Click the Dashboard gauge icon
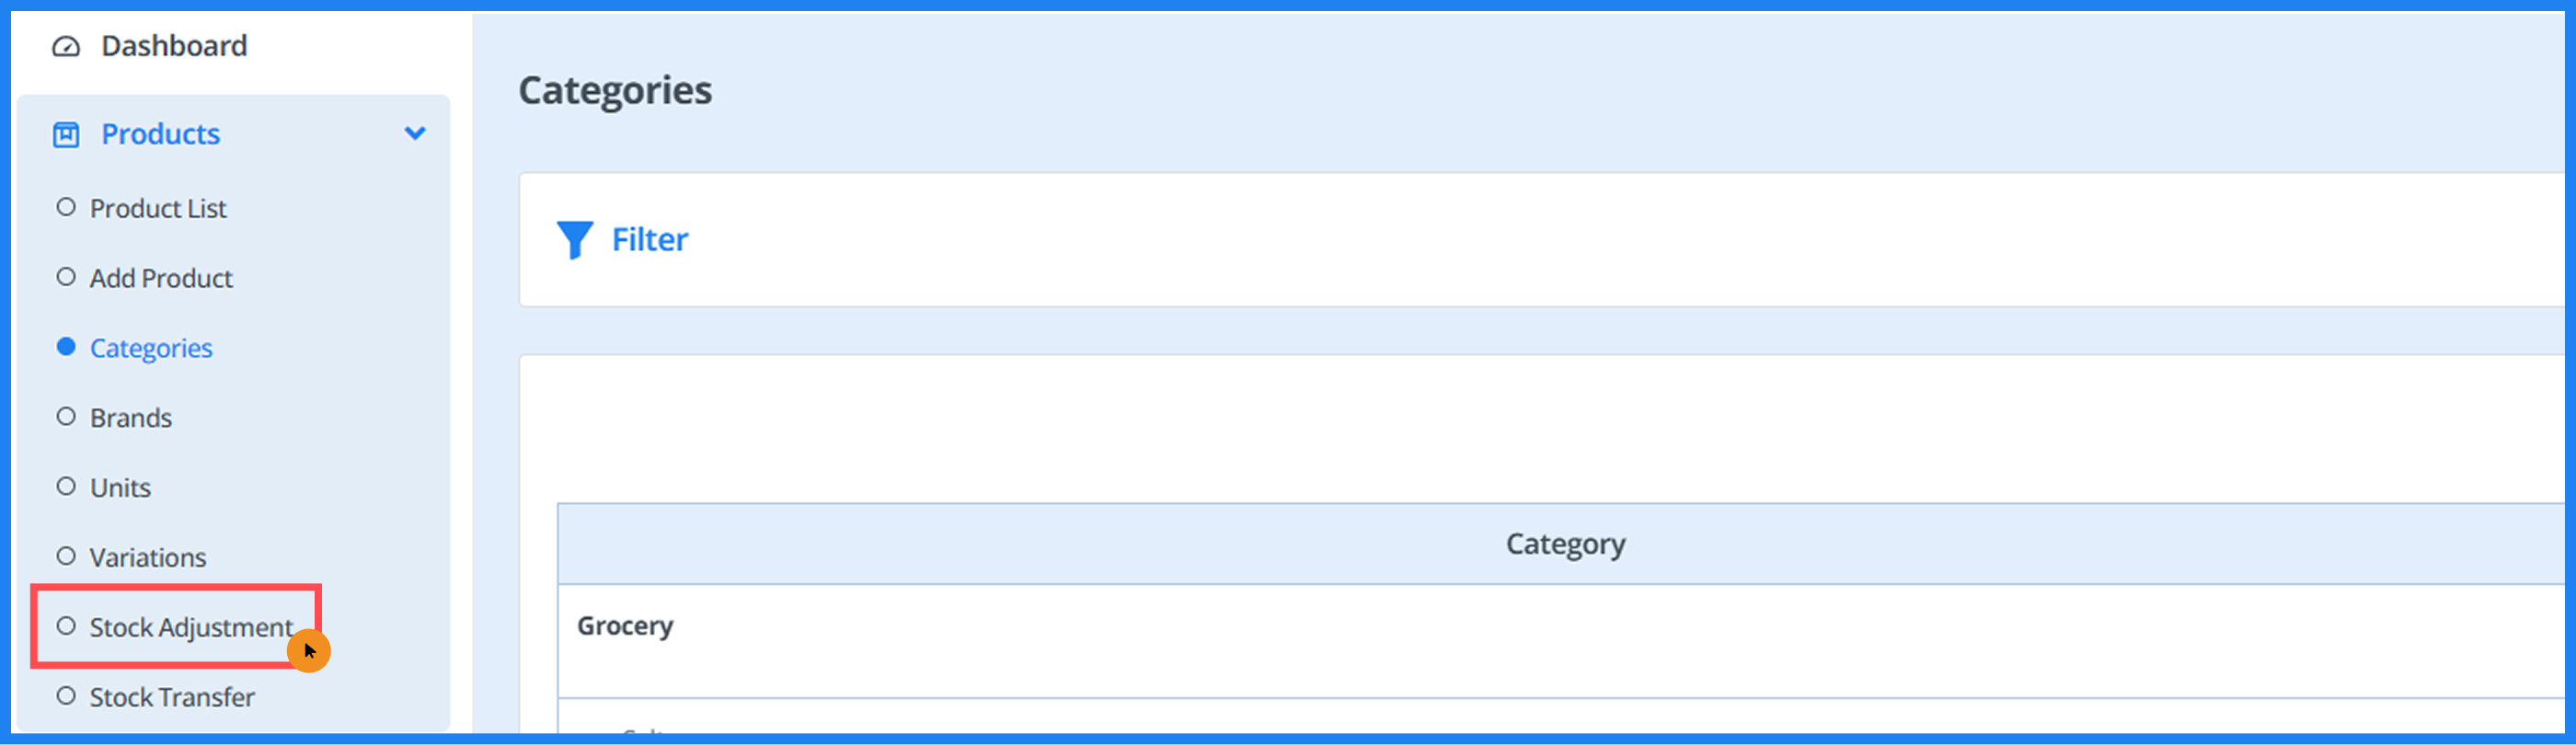The image size is (2576, 745). point(66,47)
